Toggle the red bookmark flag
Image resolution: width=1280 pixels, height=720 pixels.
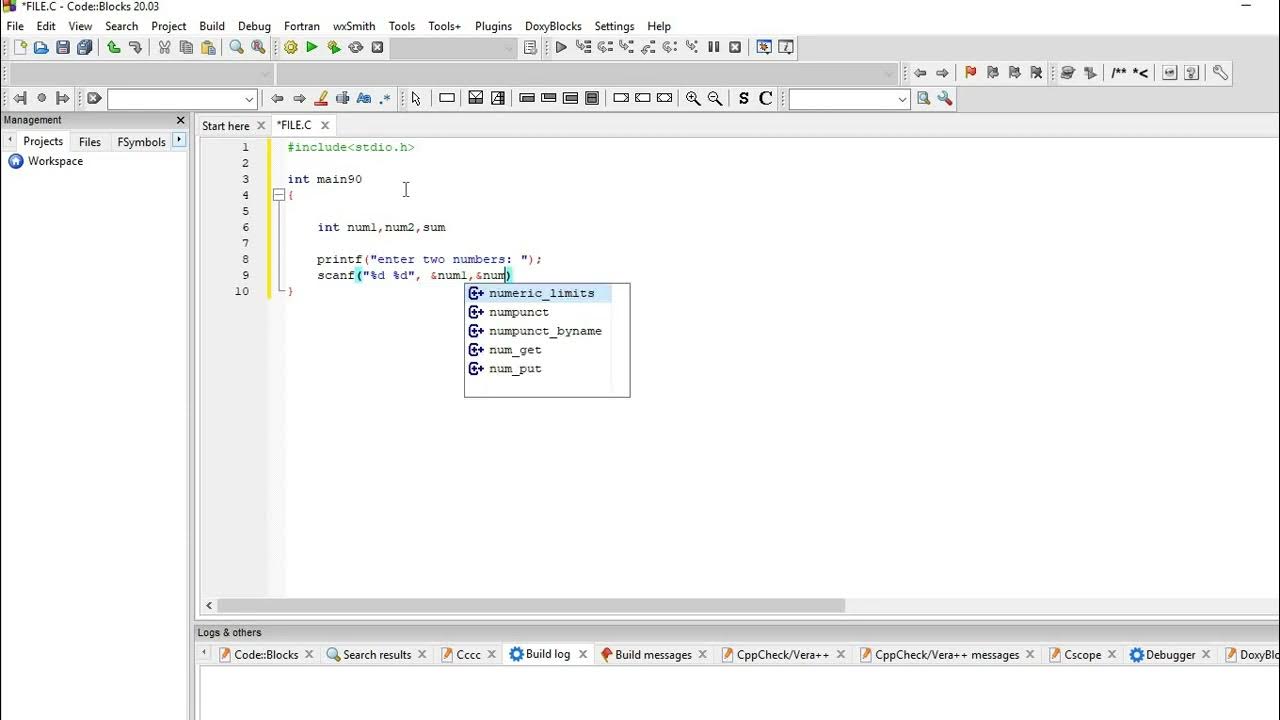point(970,72)
